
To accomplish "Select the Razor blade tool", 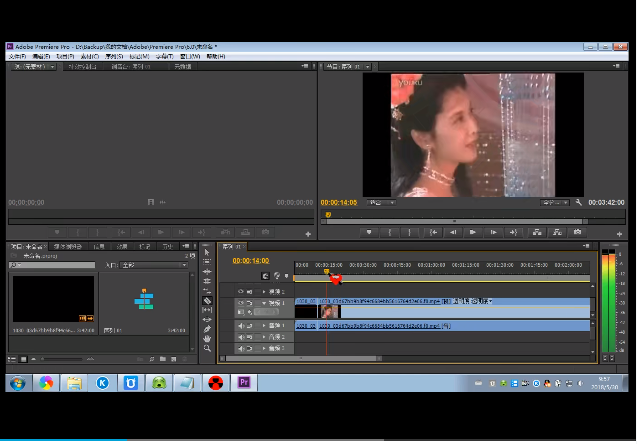I will click(x=207, y=301).
